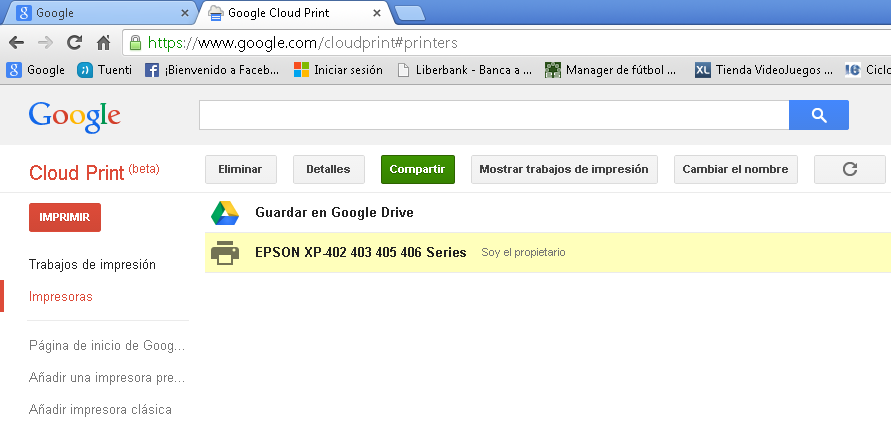Click the Detalles button

(x=328, y=169)
